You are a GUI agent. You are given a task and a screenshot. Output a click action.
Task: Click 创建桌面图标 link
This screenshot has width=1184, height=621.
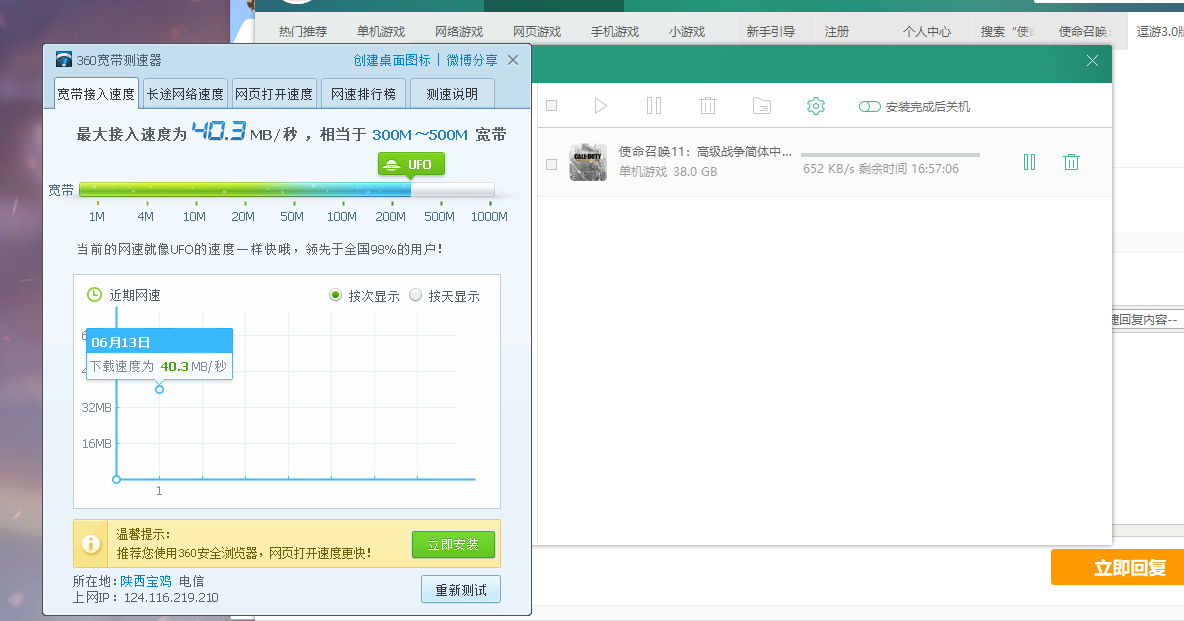pyautogui.click(x=392, y=60)
